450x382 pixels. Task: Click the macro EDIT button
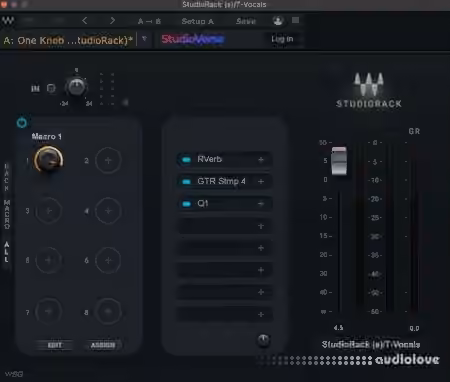[x=55, y=345]
